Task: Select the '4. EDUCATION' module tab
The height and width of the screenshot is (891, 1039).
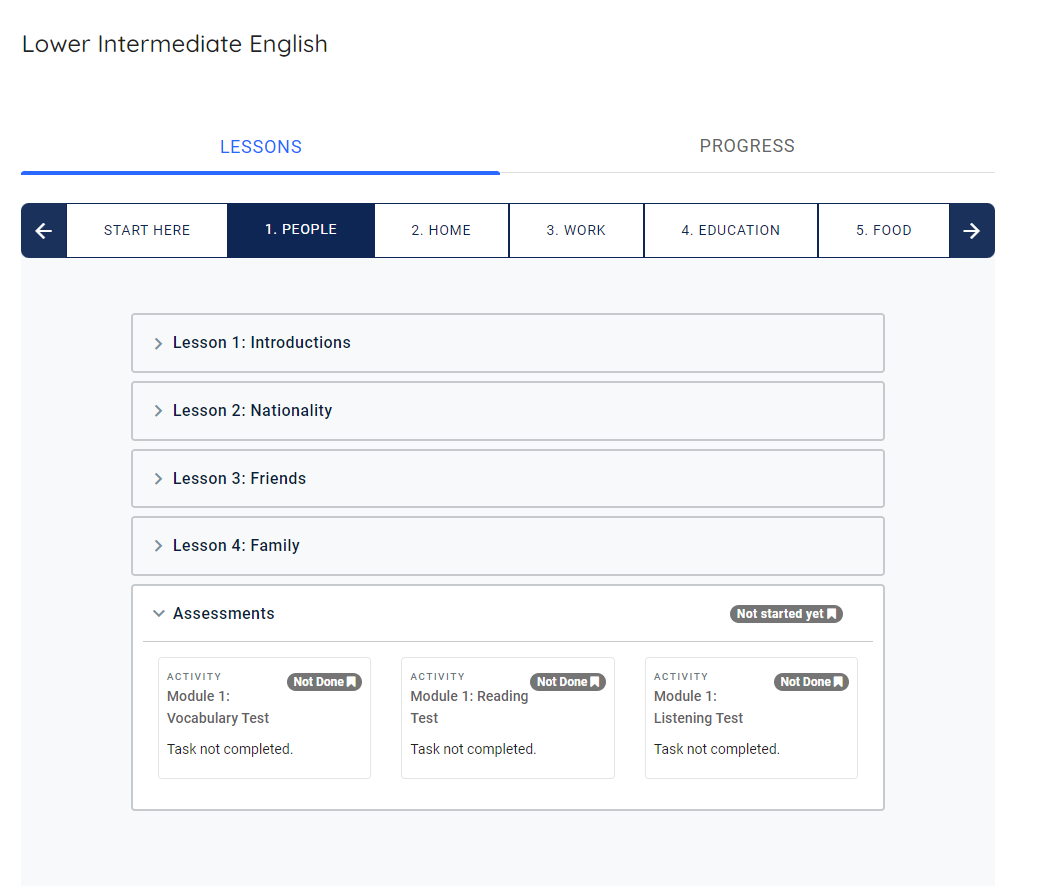Action: coord(730,230)
